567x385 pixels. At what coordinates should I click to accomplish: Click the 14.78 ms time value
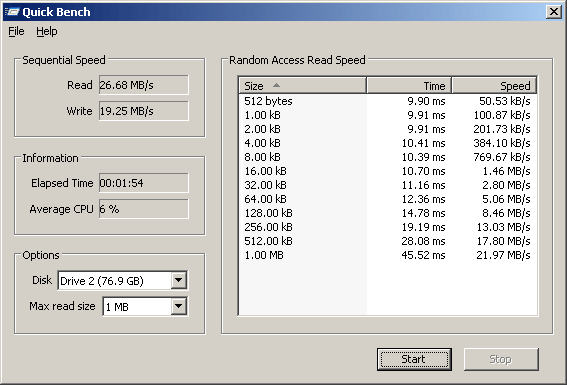tap(423, 213)
